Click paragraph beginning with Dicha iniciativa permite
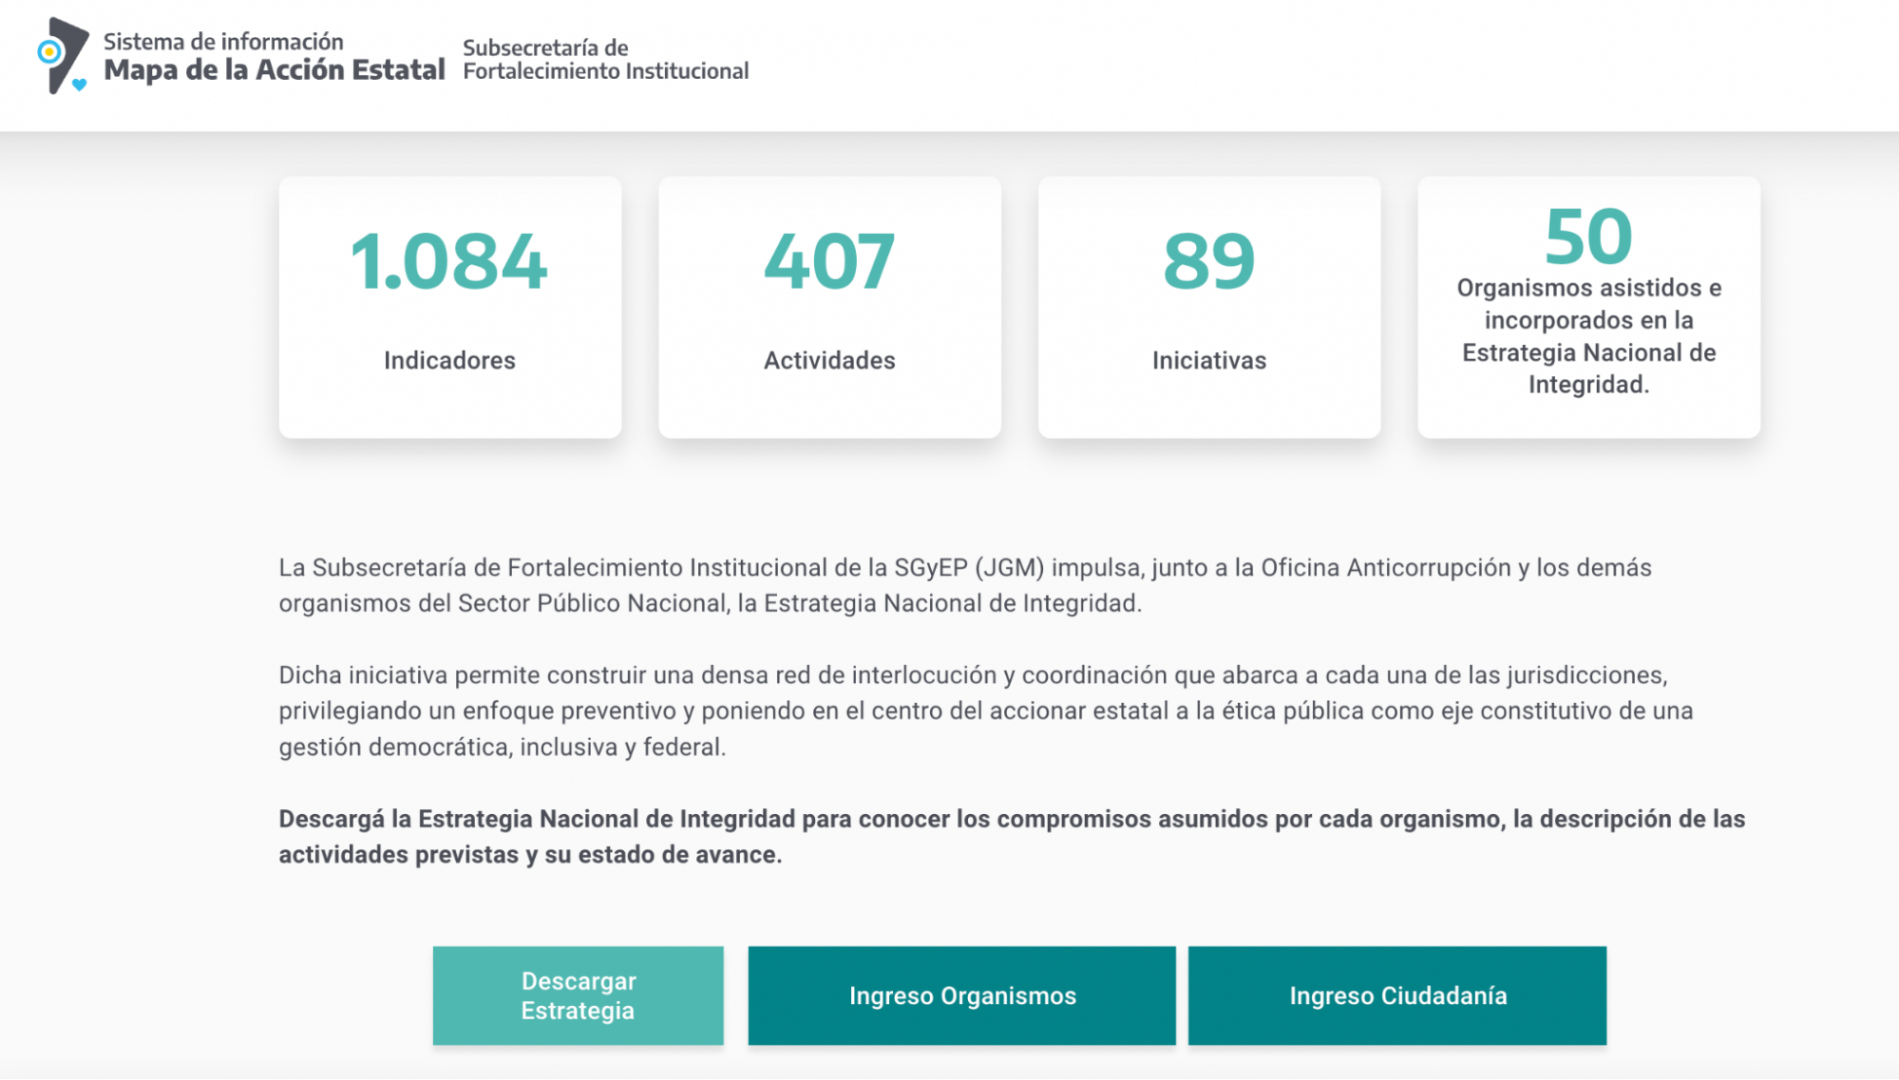The image size is (1899, 1080). pyautogui.click(x=985, y=711)
